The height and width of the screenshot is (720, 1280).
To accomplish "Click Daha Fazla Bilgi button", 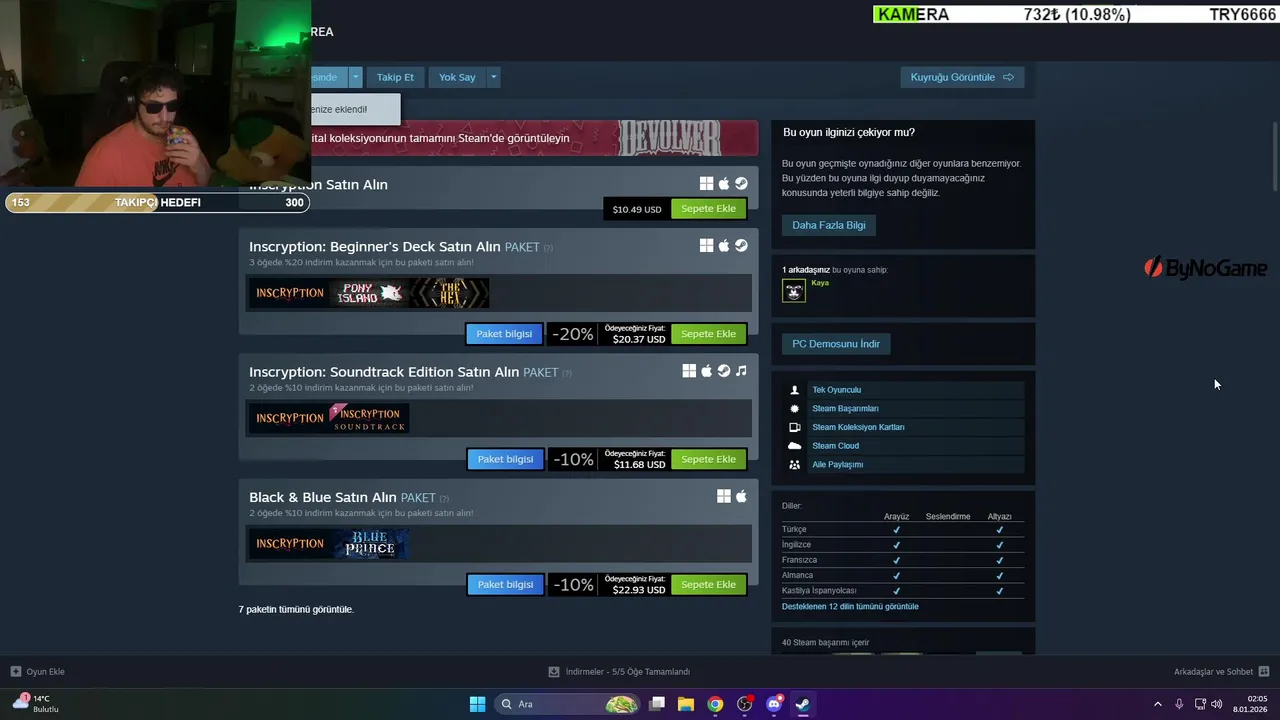I will pyautogui.click(x=829, y=225).
